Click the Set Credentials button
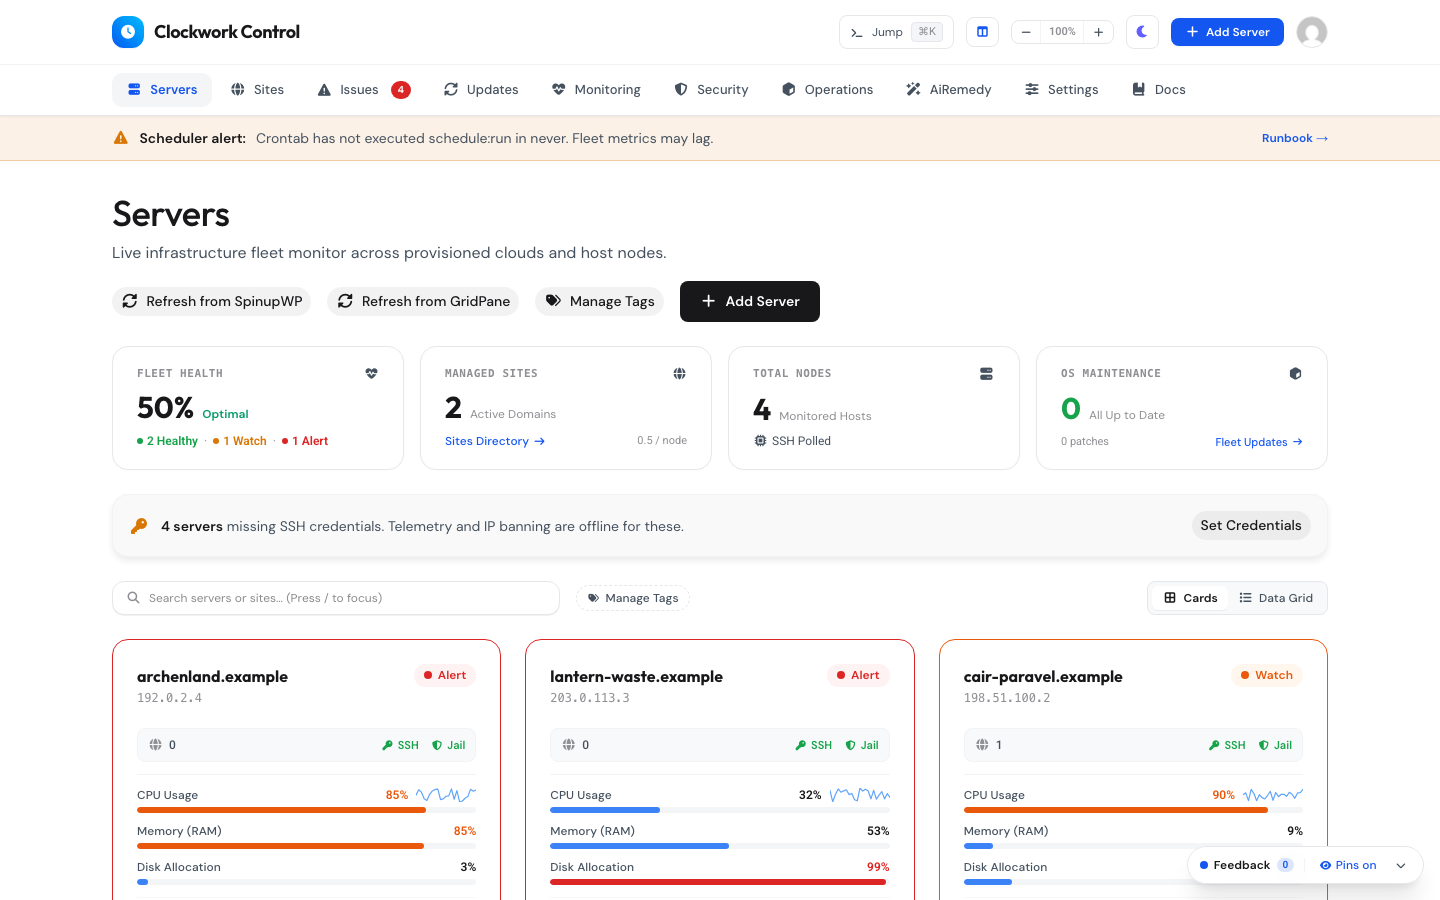Viewport: 1440px width, 900px height. [1251, 526]
